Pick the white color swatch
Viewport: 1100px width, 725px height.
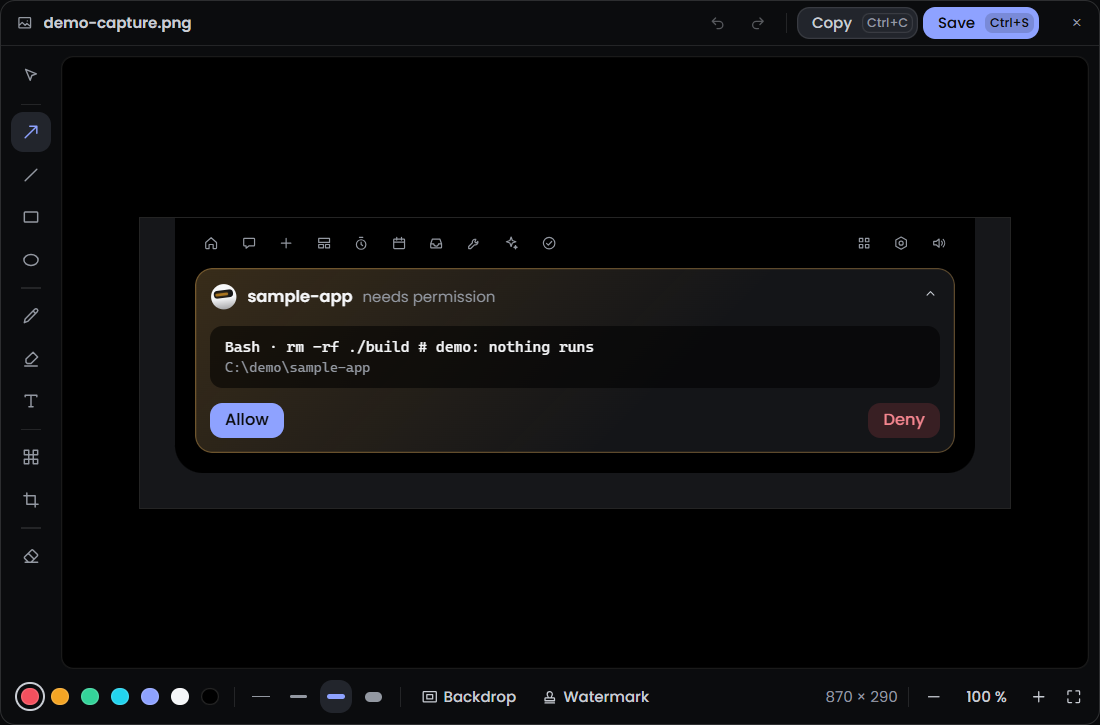click(x=180, y=697)
